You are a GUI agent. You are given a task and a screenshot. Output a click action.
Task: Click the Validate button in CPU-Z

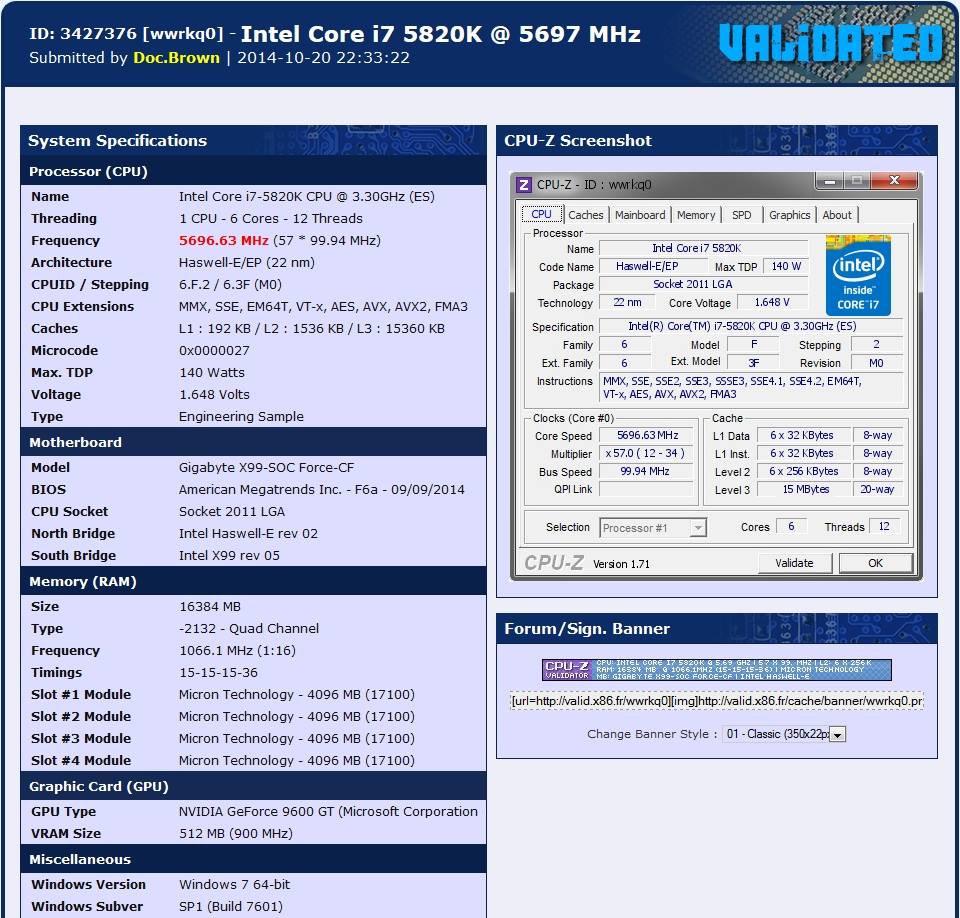tap(794, 563)
